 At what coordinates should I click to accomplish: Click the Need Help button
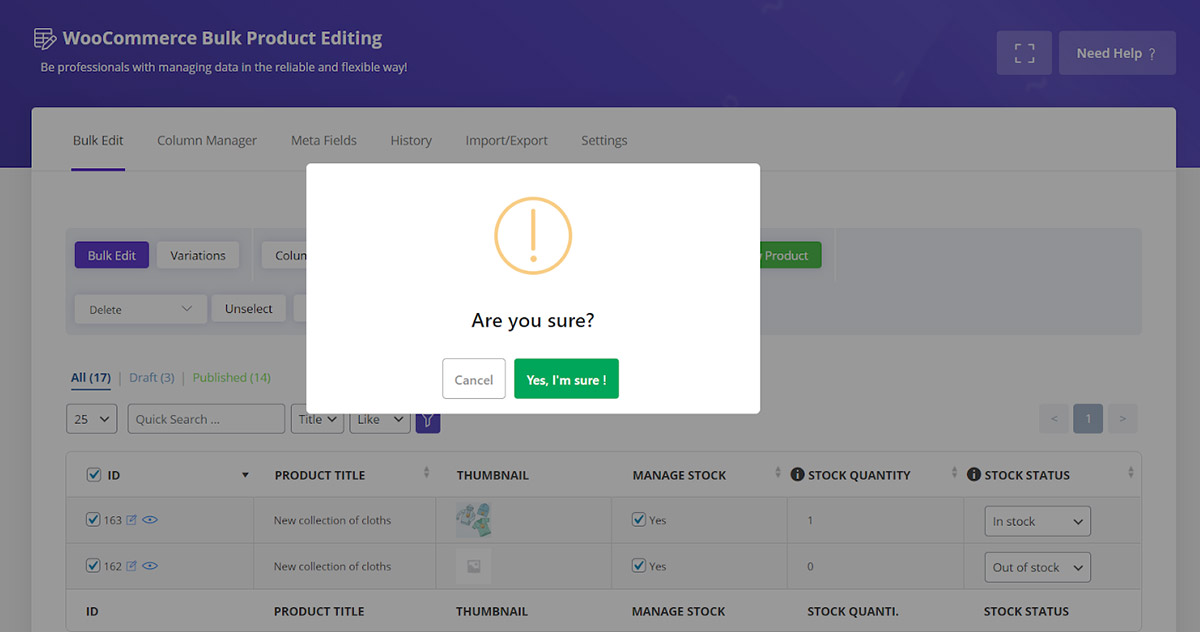point(1117,53)
